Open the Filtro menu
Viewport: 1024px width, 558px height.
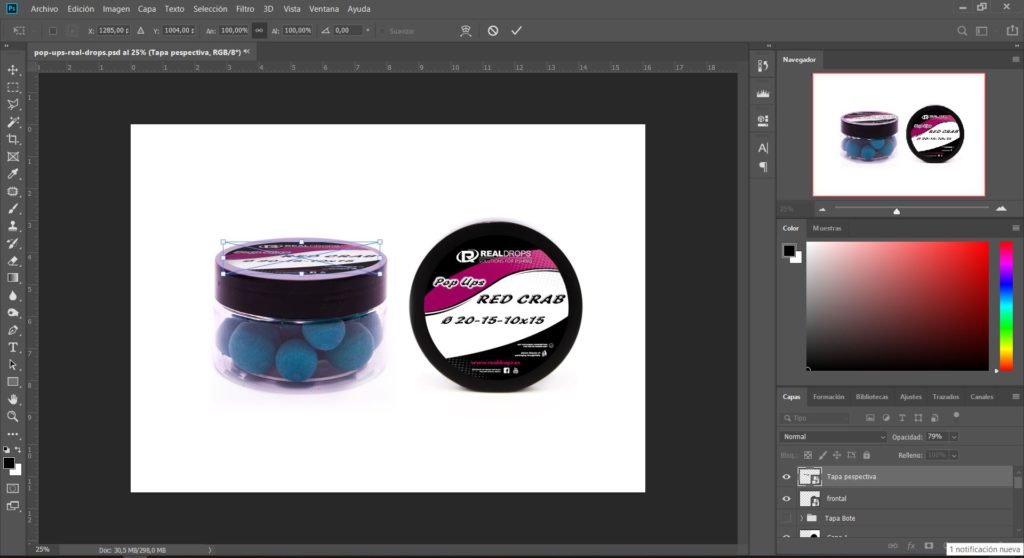pos(245,9)
